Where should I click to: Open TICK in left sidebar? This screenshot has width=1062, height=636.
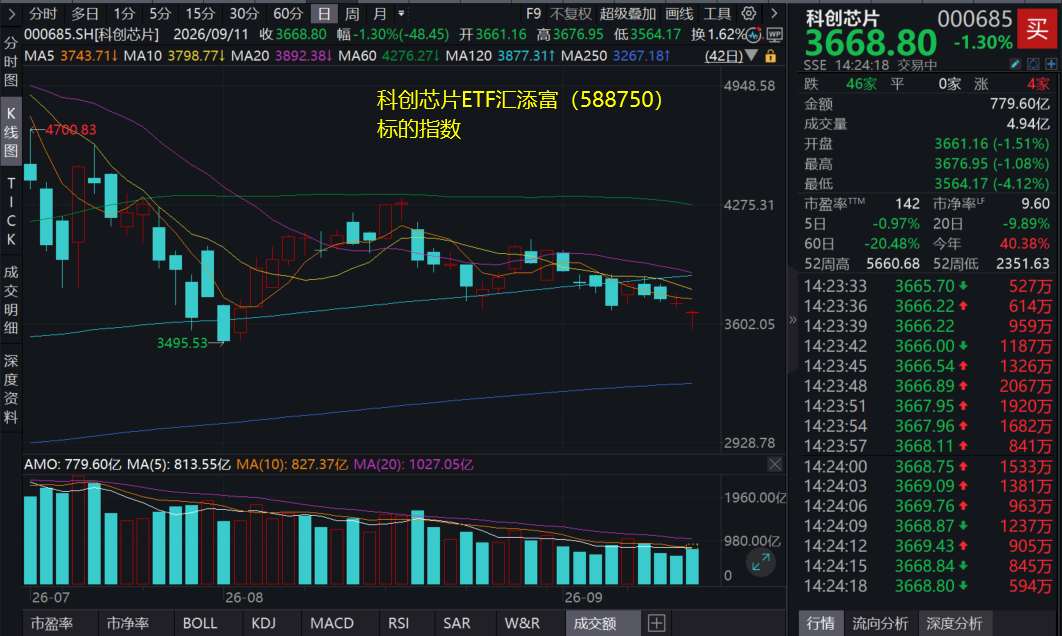coord(11,211)
